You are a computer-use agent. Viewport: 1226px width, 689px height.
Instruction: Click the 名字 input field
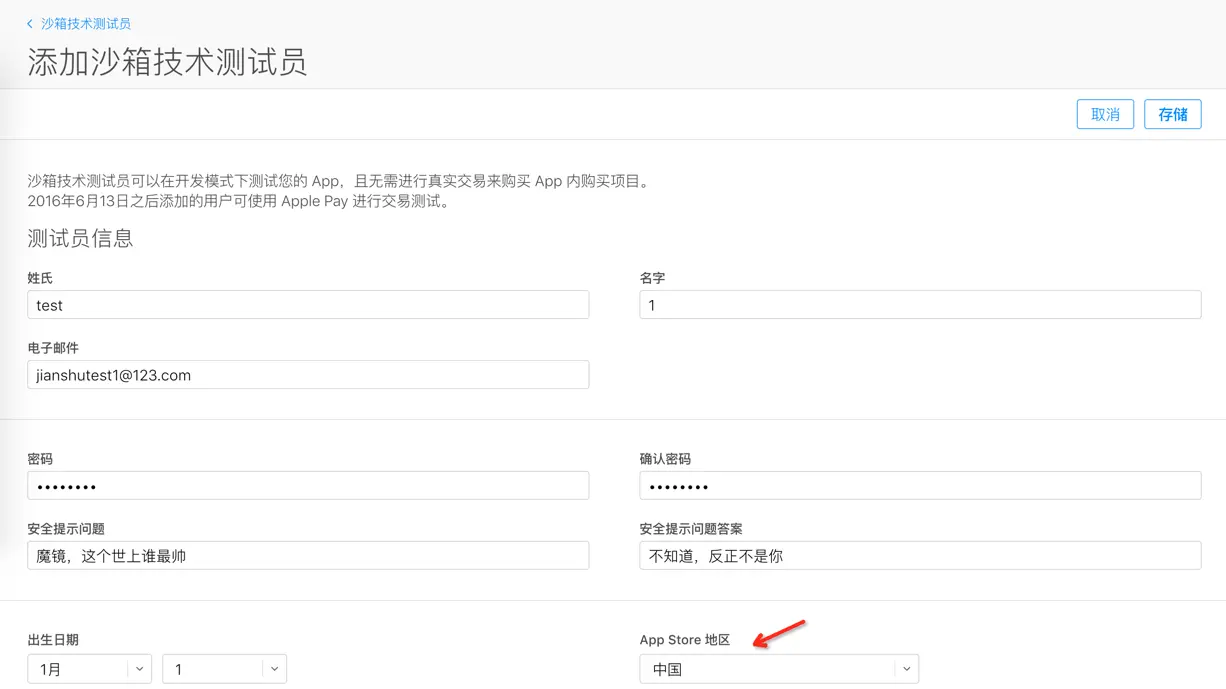point(920,305)
